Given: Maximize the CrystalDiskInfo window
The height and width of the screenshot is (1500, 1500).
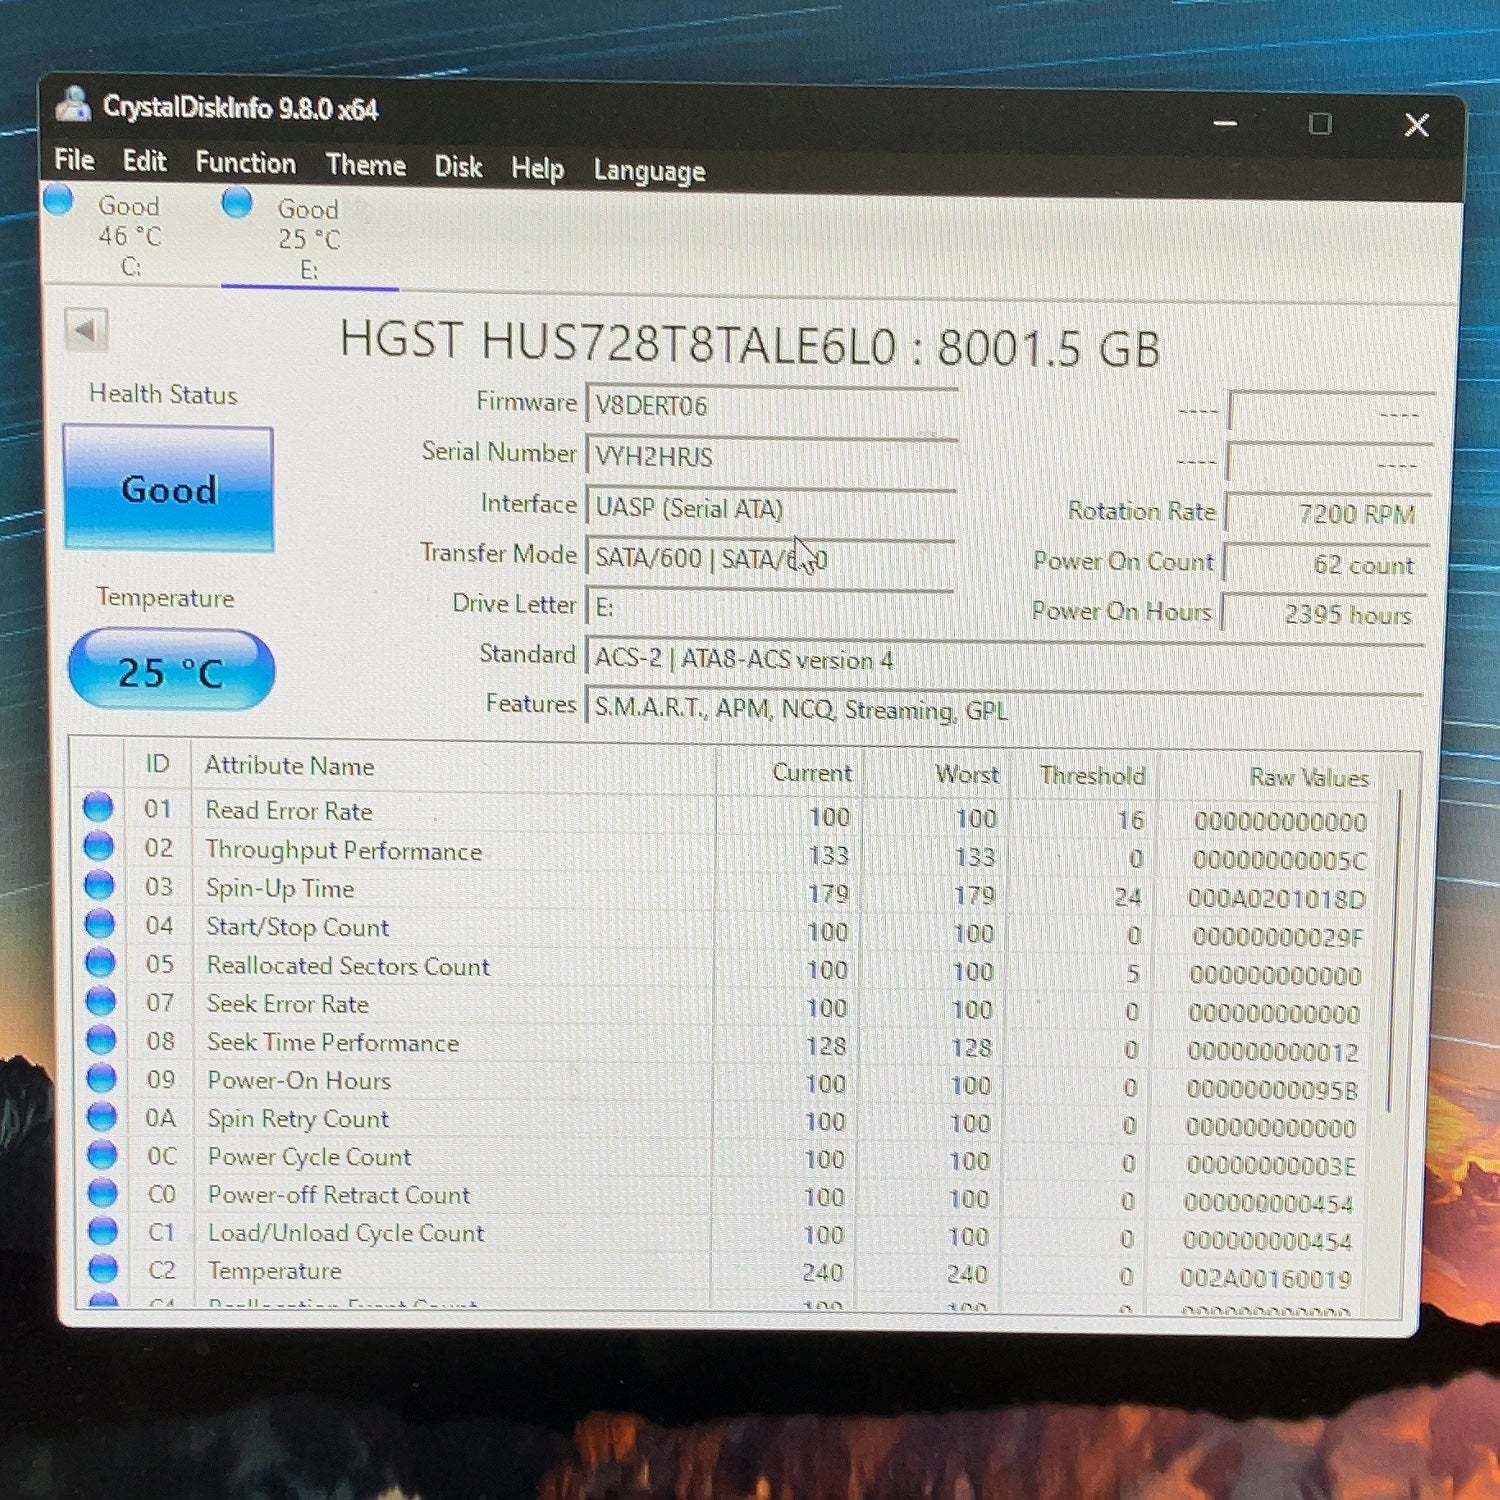Looking at the screenshot, I should 1320,124.
